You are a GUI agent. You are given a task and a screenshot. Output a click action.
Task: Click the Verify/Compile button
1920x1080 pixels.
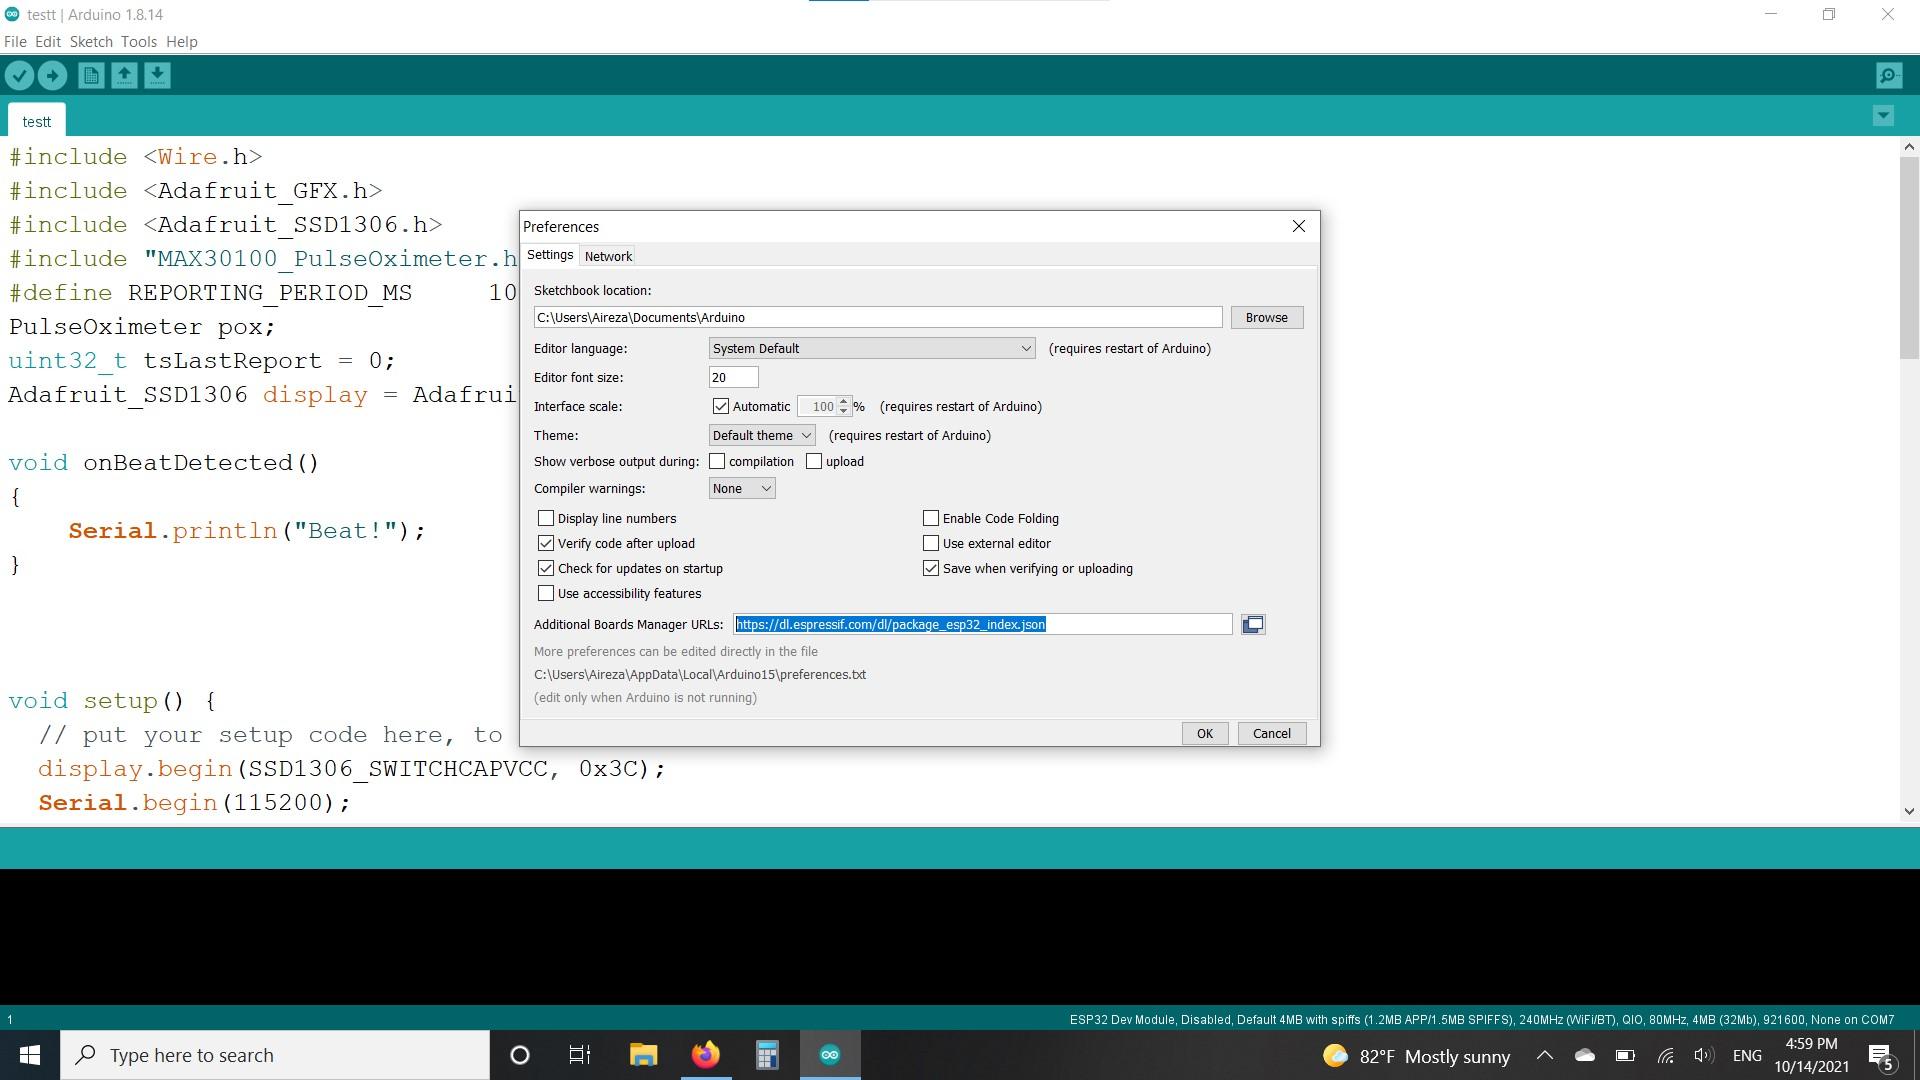pos(20,75)
